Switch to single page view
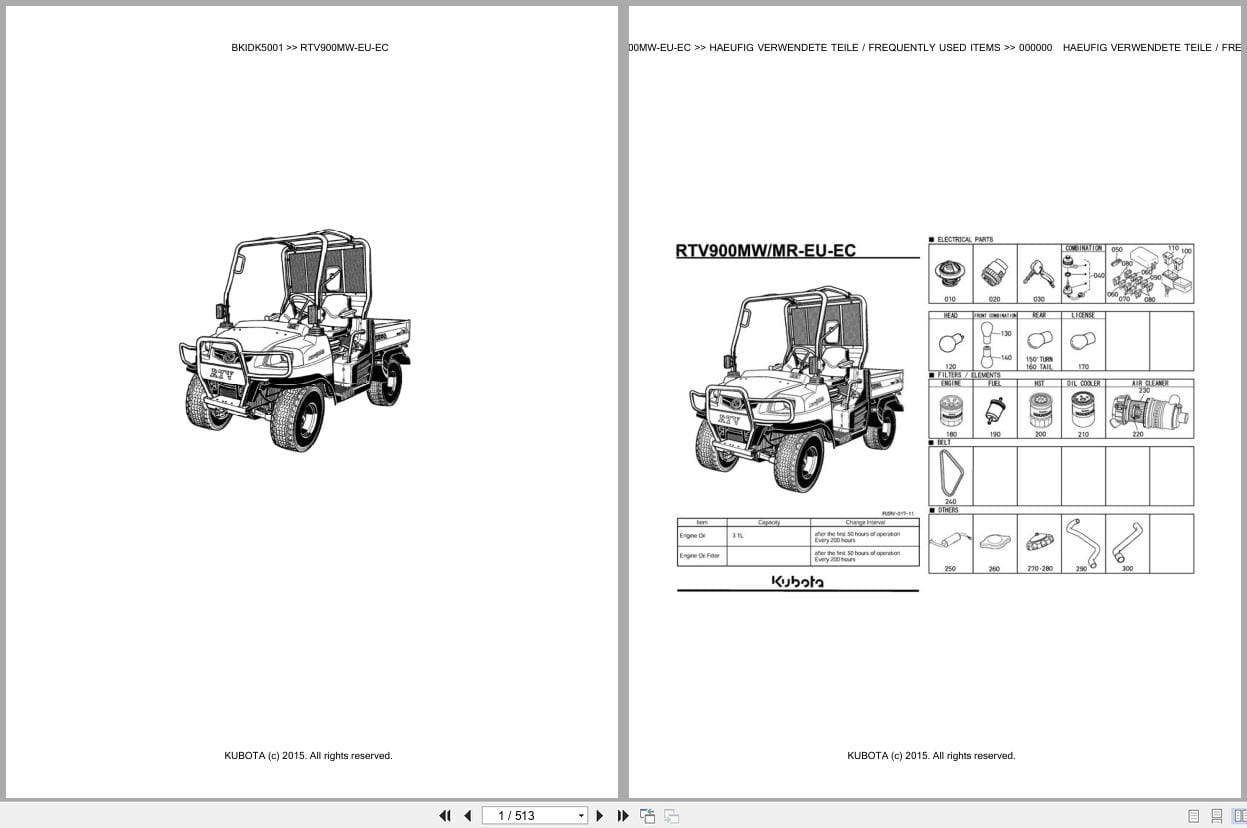This screenshot has height=828, width=1247. (x=1192, y=816)
